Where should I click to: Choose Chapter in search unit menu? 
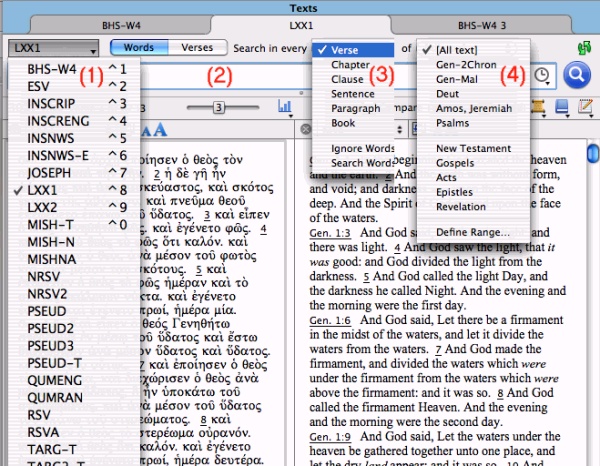point(353,65)
